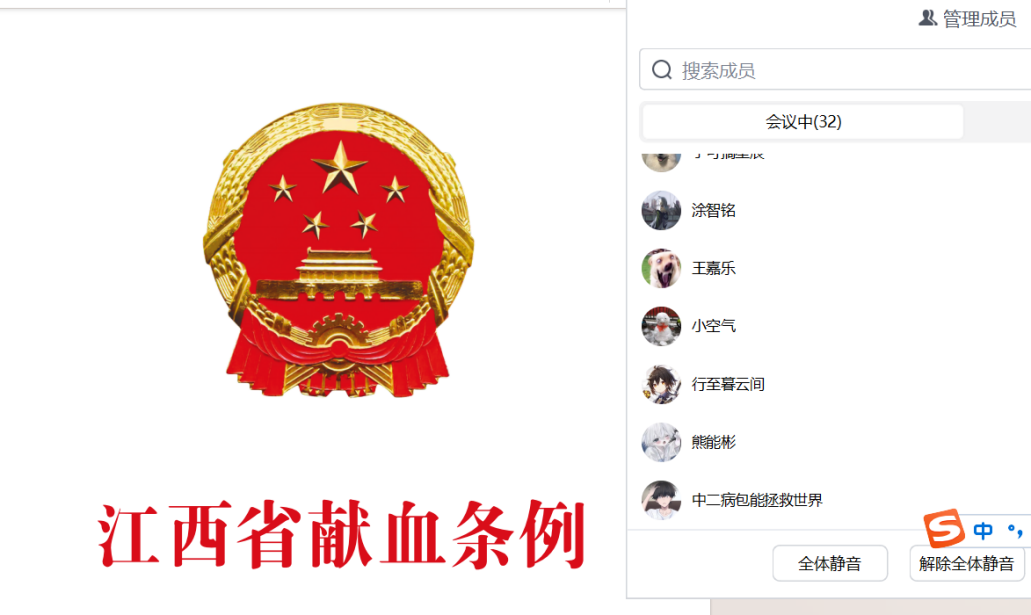Mute everyone with 全体静音 button
The width and height of the screenshot is (1031, 615).
pyautogui.click(x=830, y=563)
